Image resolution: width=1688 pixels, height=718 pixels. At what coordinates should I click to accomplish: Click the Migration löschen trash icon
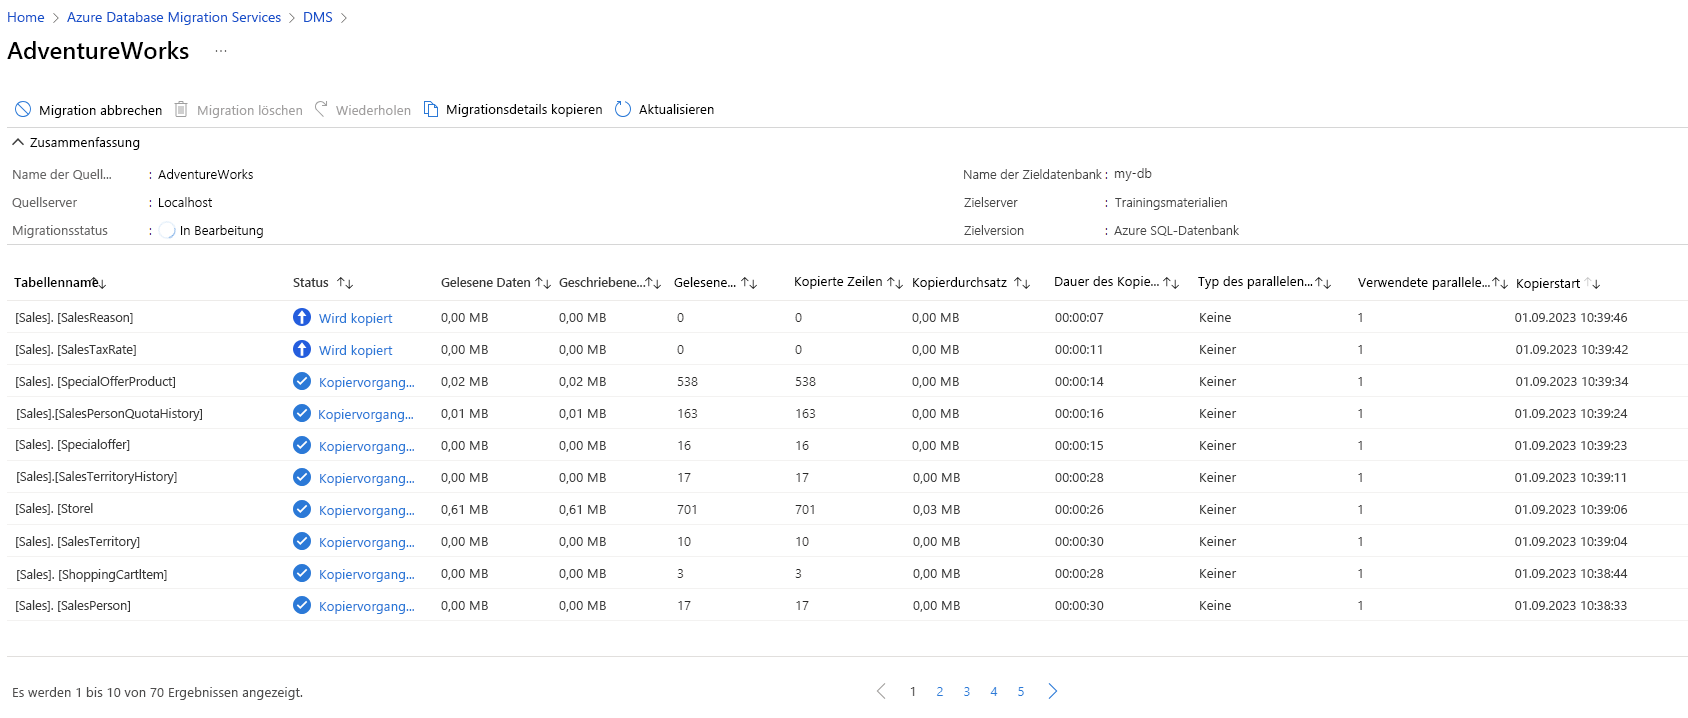click(181, 109)
